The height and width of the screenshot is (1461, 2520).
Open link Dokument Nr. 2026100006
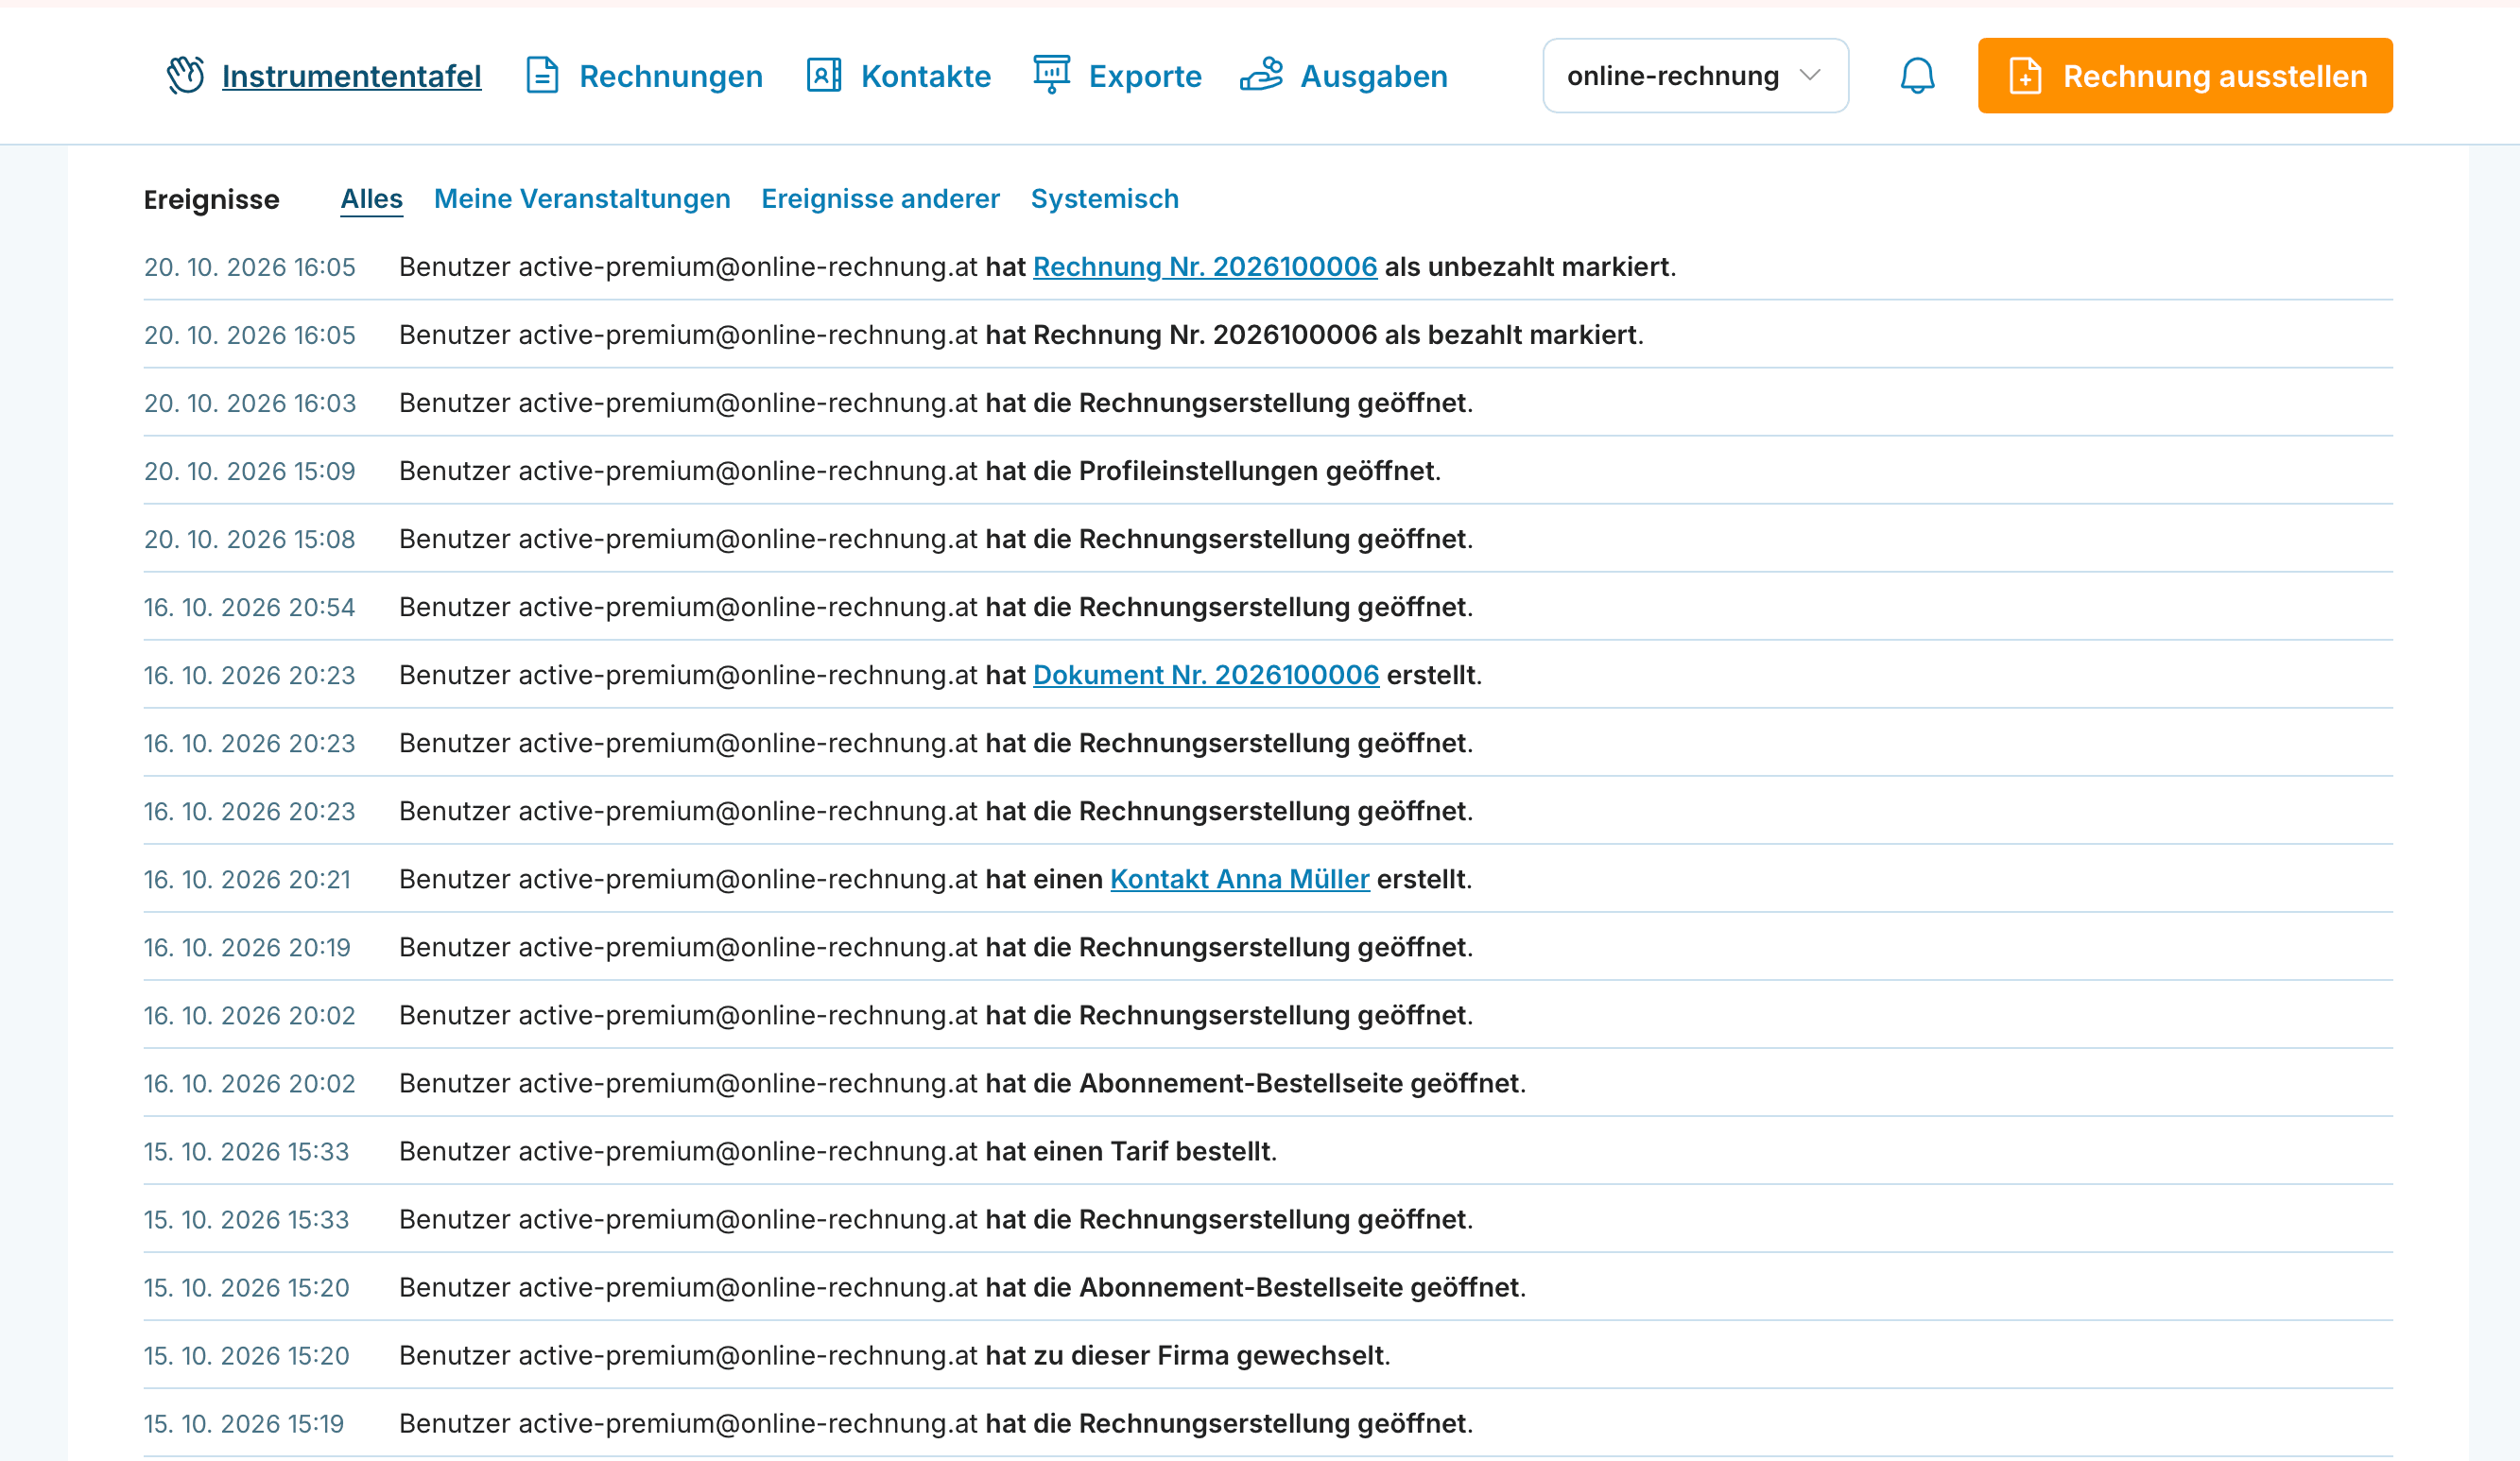pyautogui.click(x=1206, y=675)
